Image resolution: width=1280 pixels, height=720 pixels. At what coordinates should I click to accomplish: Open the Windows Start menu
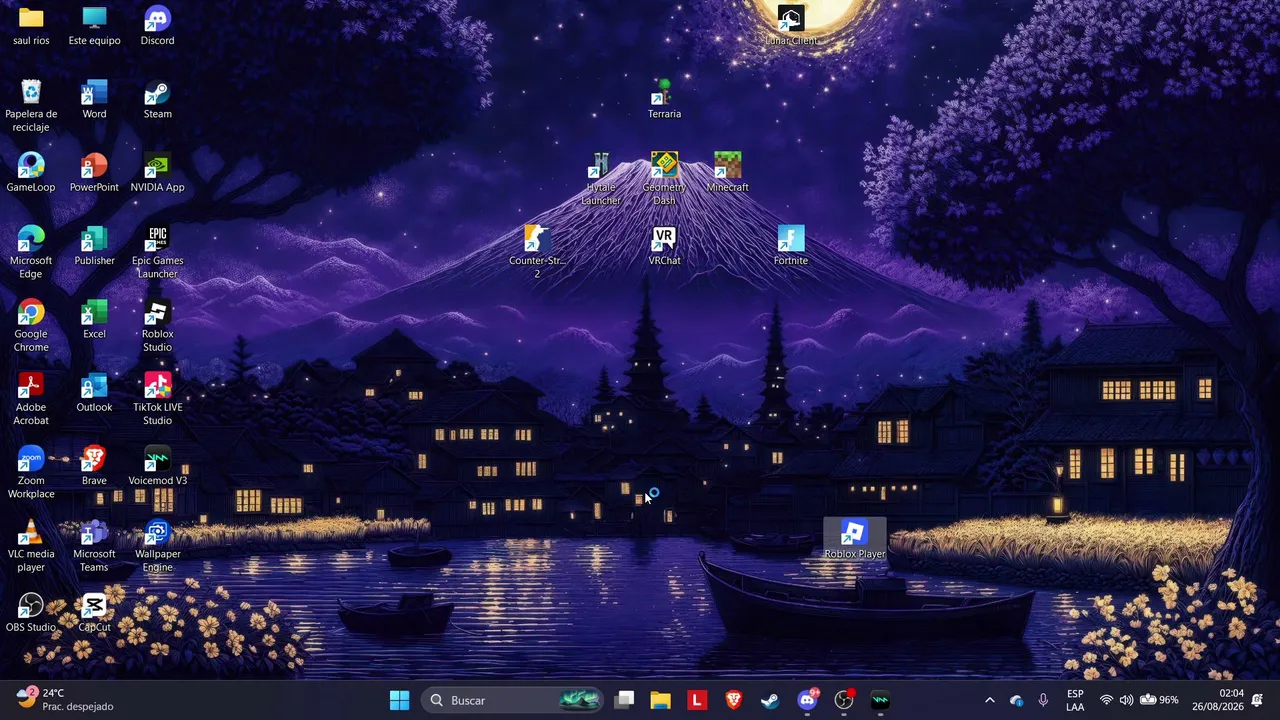(399, 700)
